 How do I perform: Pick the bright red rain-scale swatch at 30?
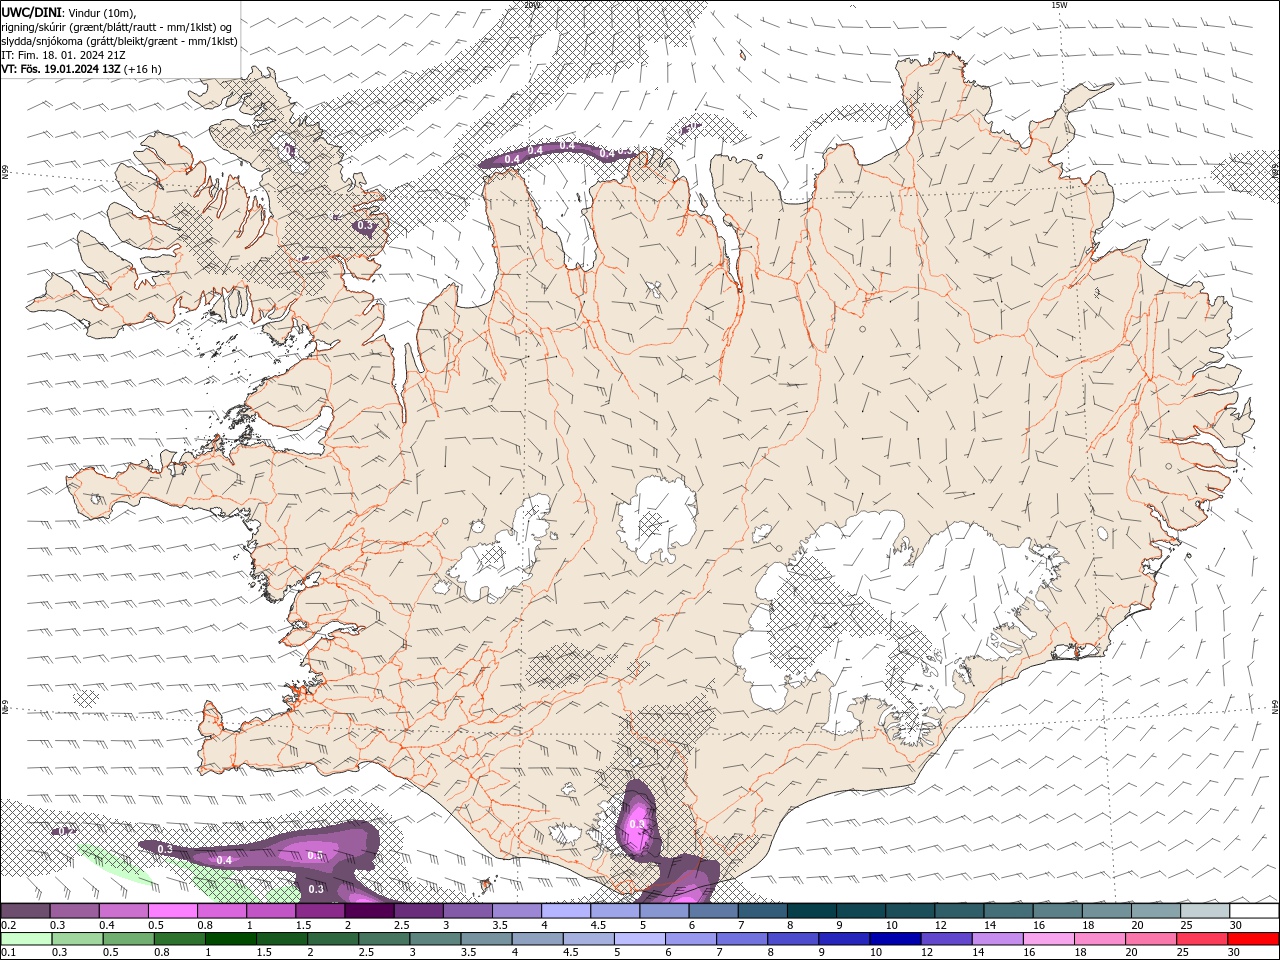pyautogui.click(x=1252, y=939)
